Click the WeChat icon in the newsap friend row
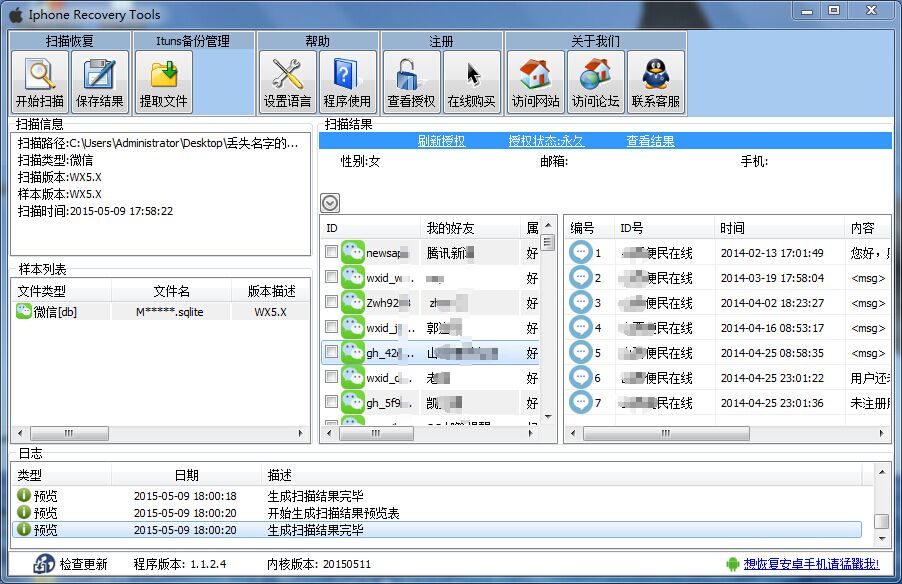This screenshot has width=902, height=584. click(353, 252)
